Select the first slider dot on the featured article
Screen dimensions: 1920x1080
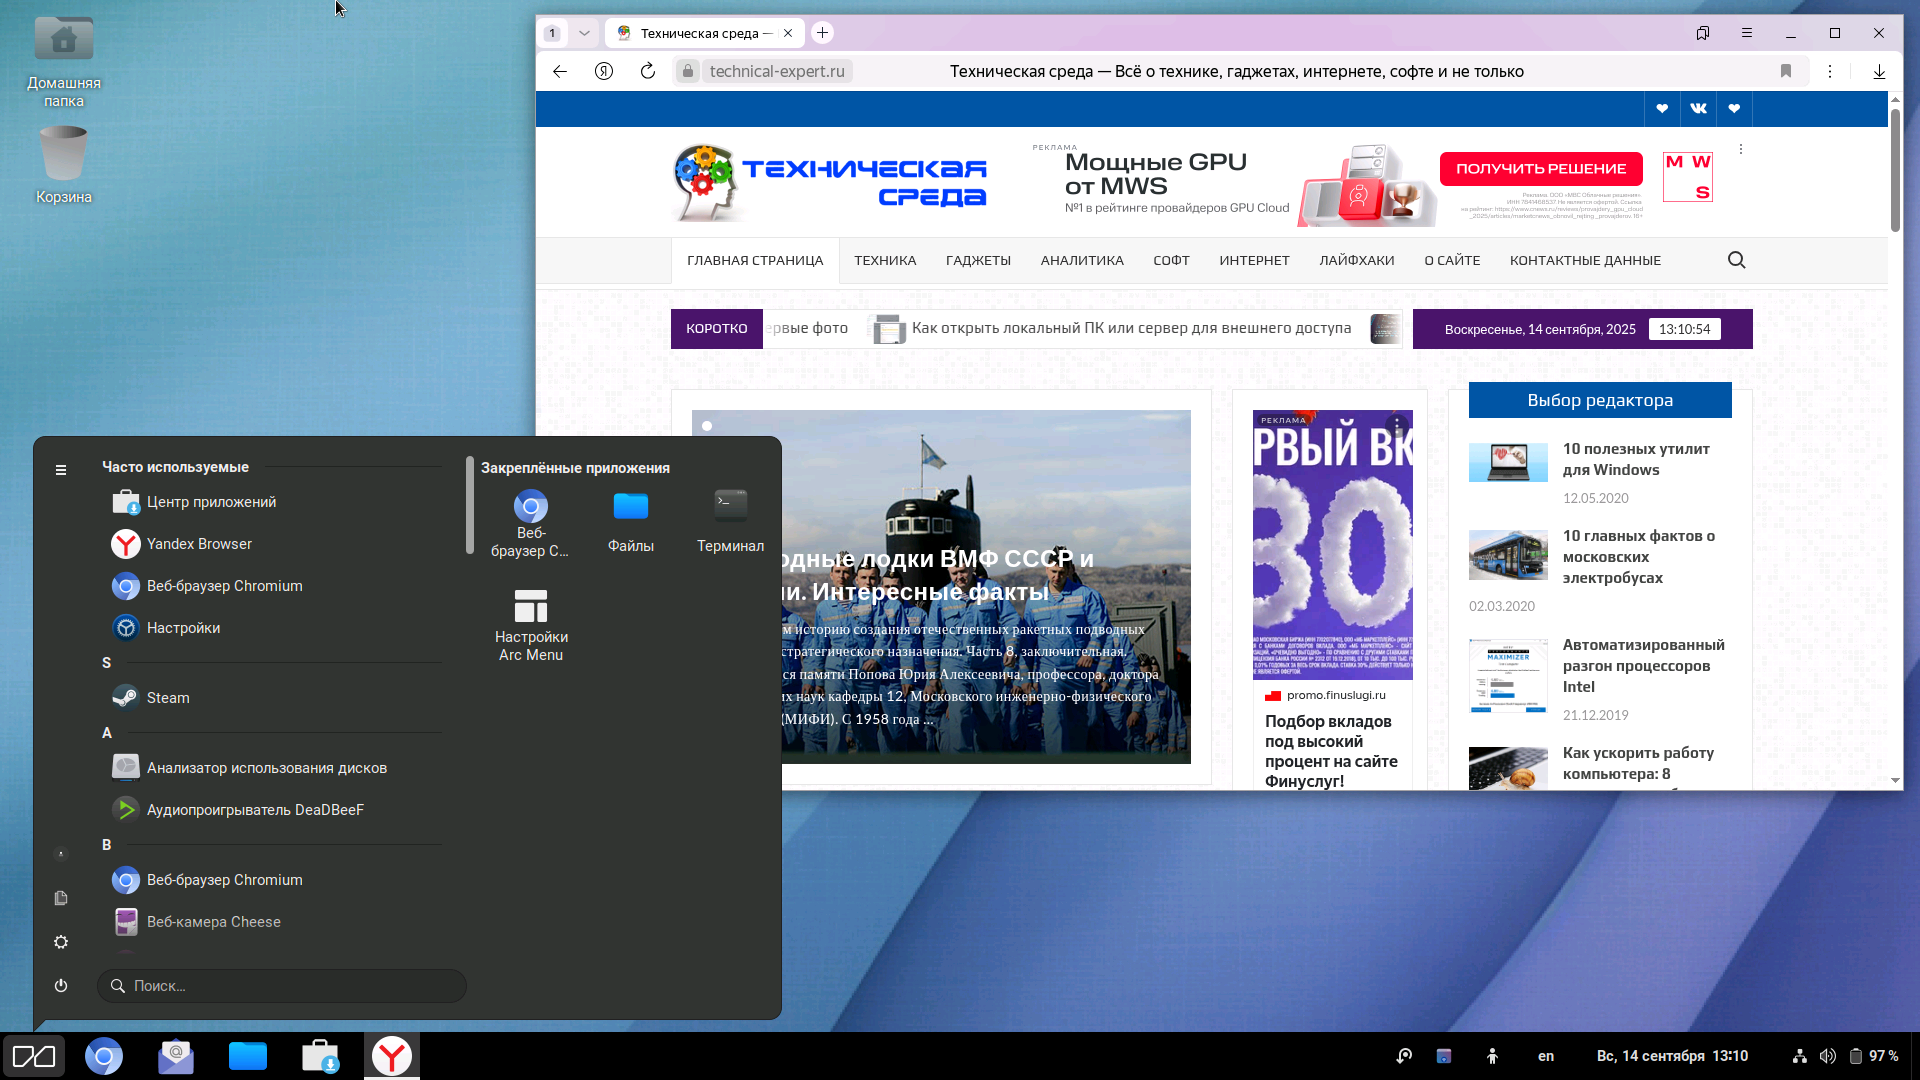pyautogui.click(x=707, y=426)
